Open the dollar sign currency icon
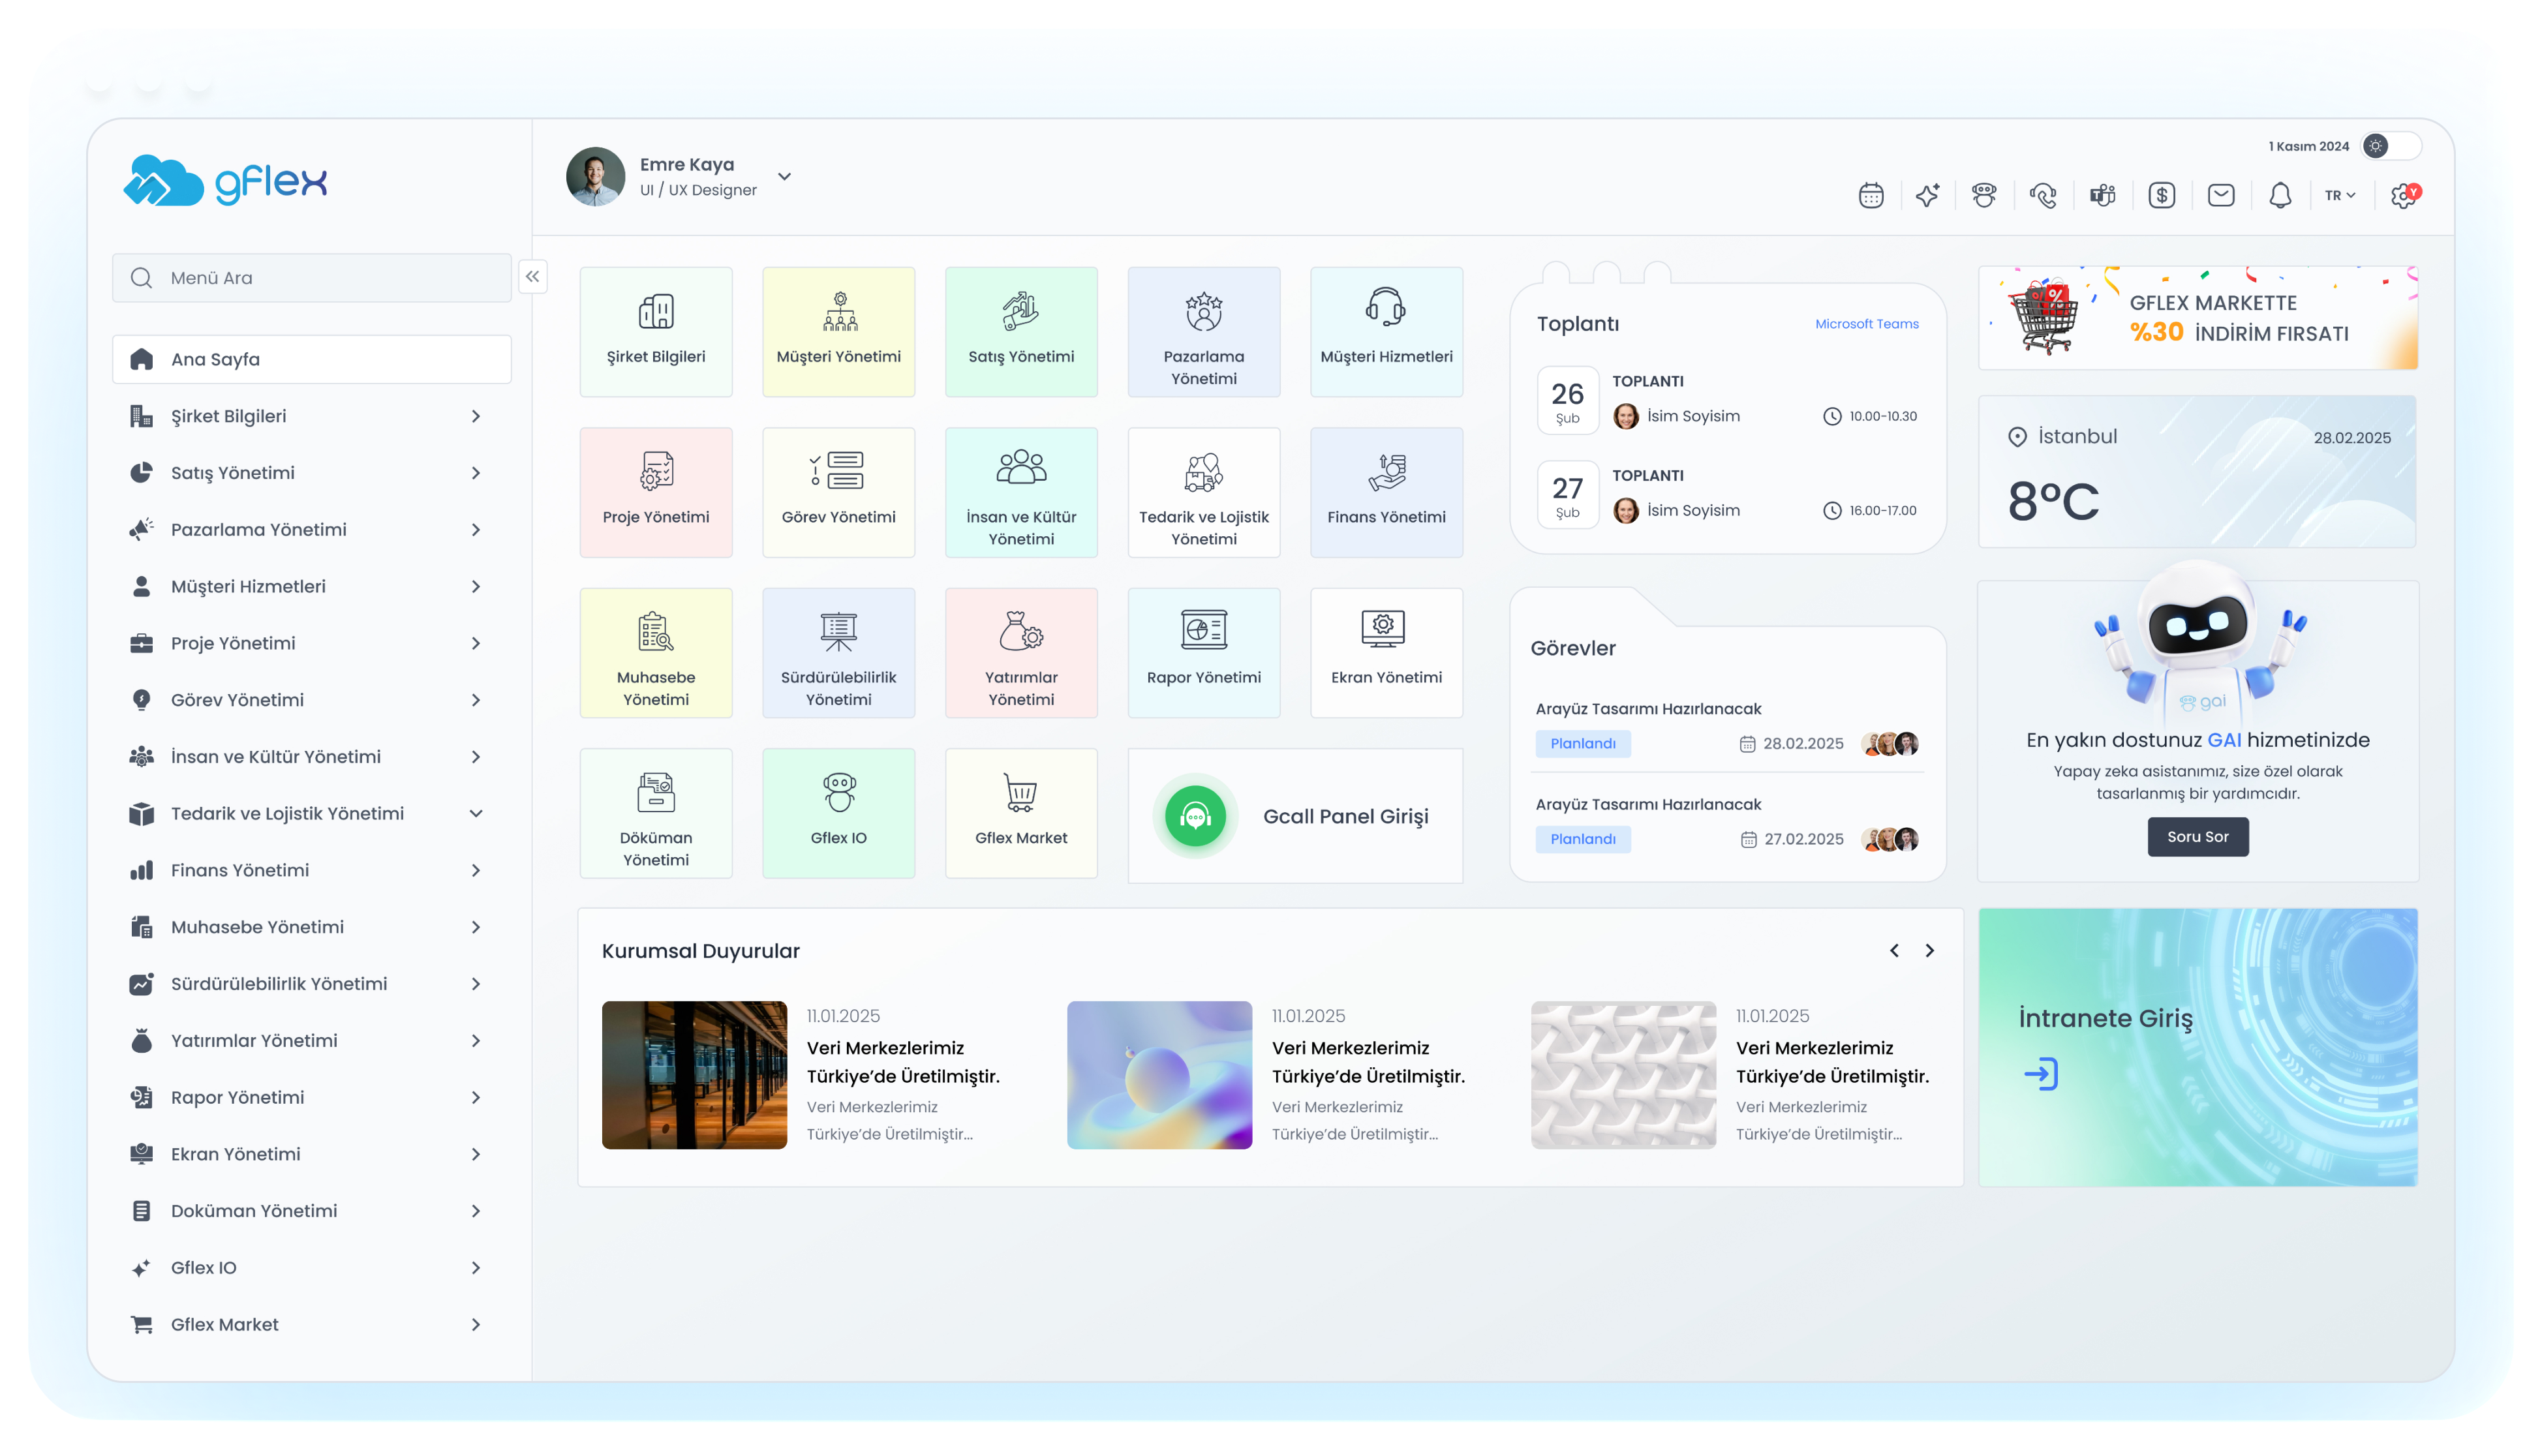Image resolution: width=2542 pixels, height=1456 pixels. click(x=2161, y=195)
